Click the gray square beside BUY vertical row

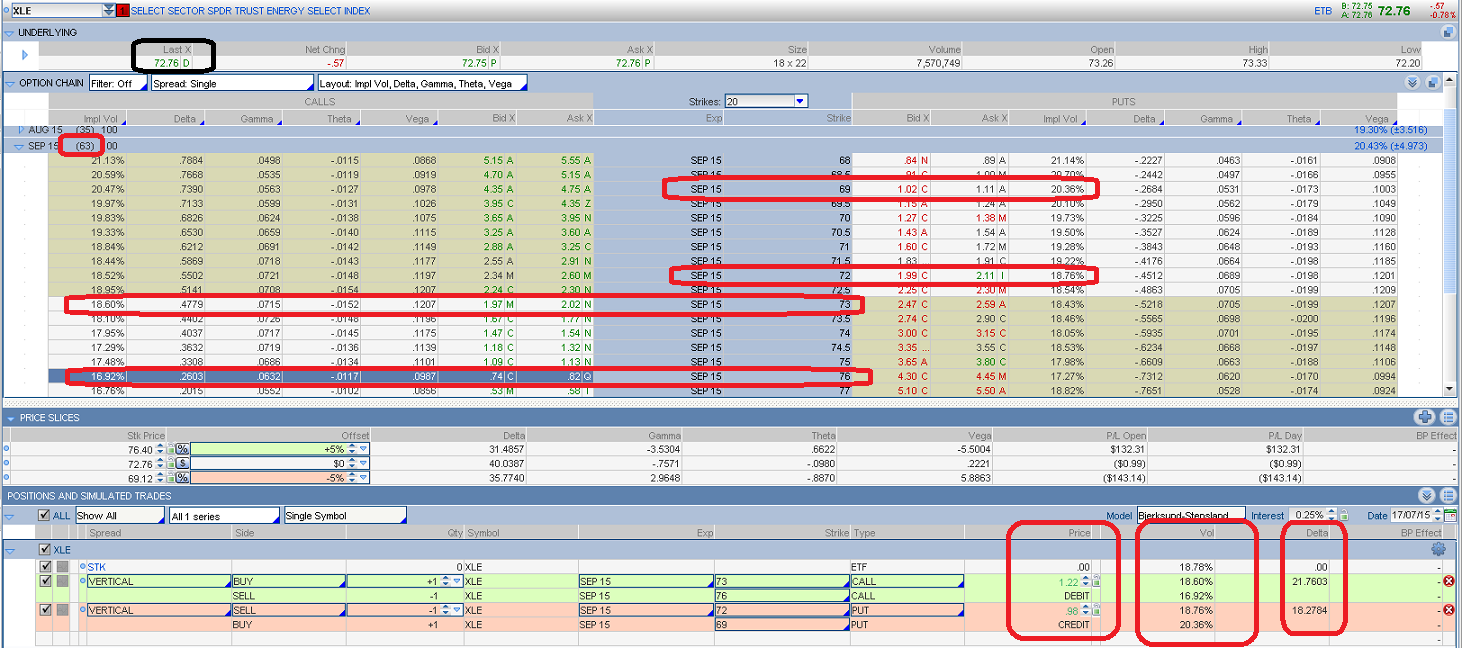coord(62,581)
